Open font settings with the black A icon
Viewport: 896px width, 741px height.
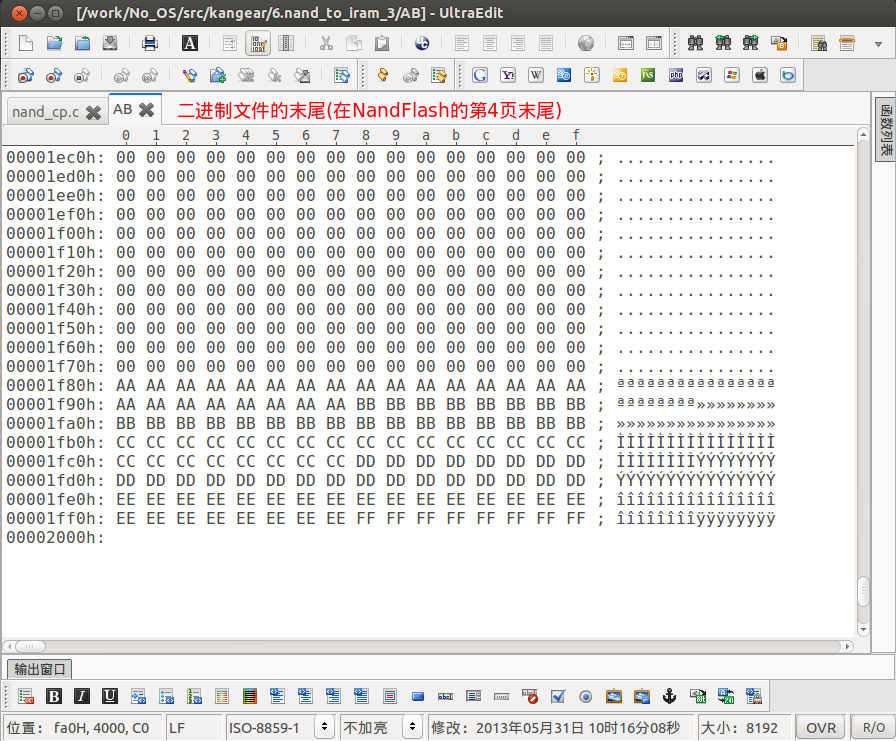[x=190, y=43]
